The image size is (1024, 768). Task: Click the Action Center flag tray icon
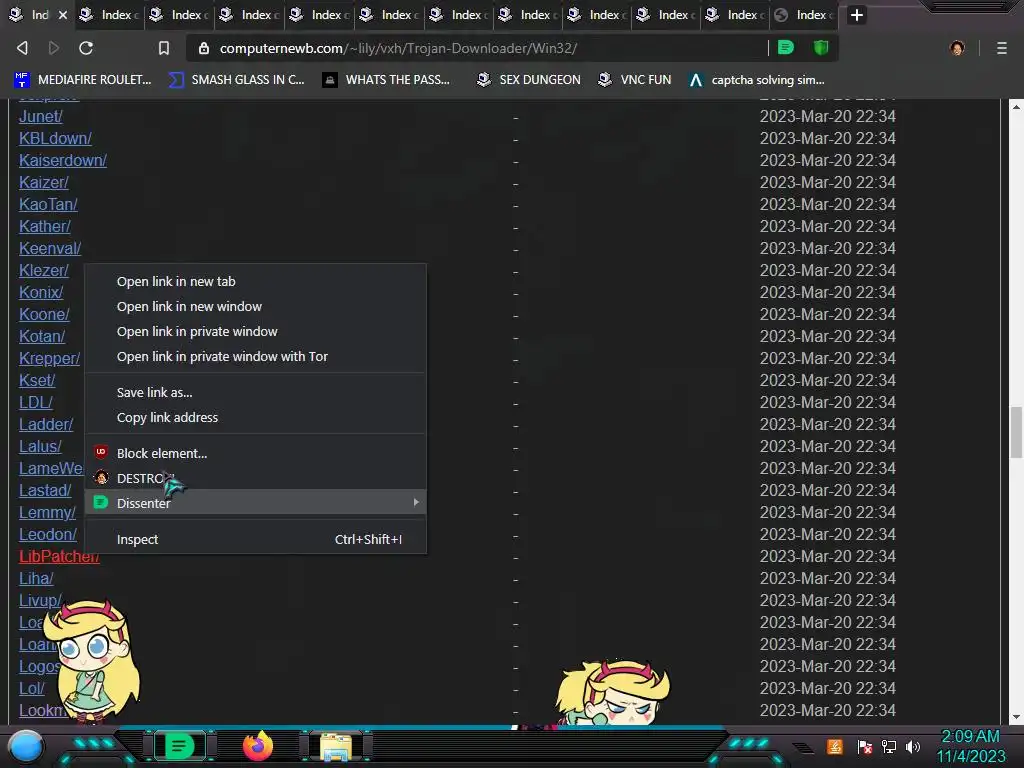coord(865,746)
